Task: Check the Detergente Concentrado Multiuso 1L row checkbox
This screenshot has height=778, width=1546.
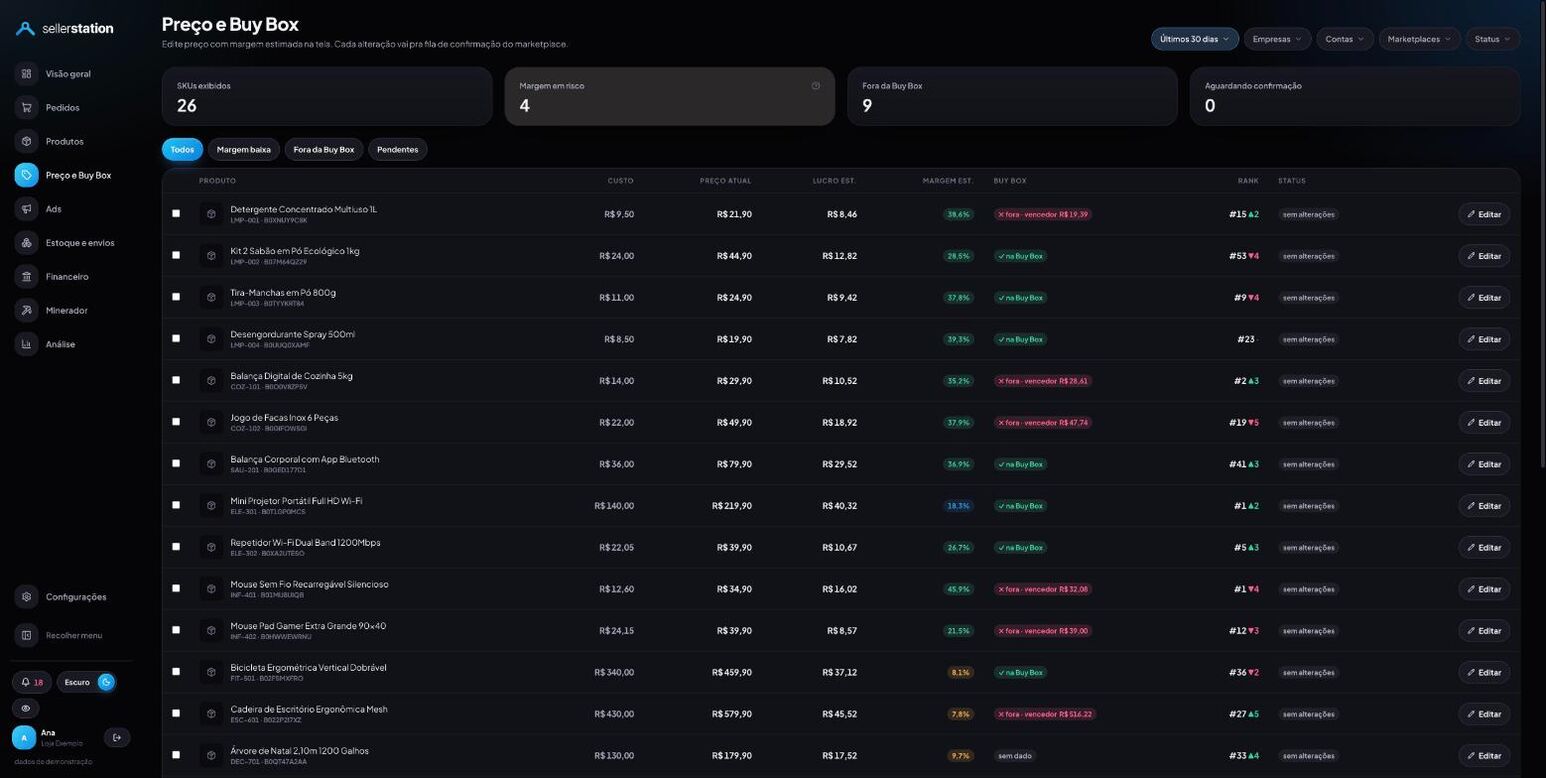Action: (x=176, y=213)
